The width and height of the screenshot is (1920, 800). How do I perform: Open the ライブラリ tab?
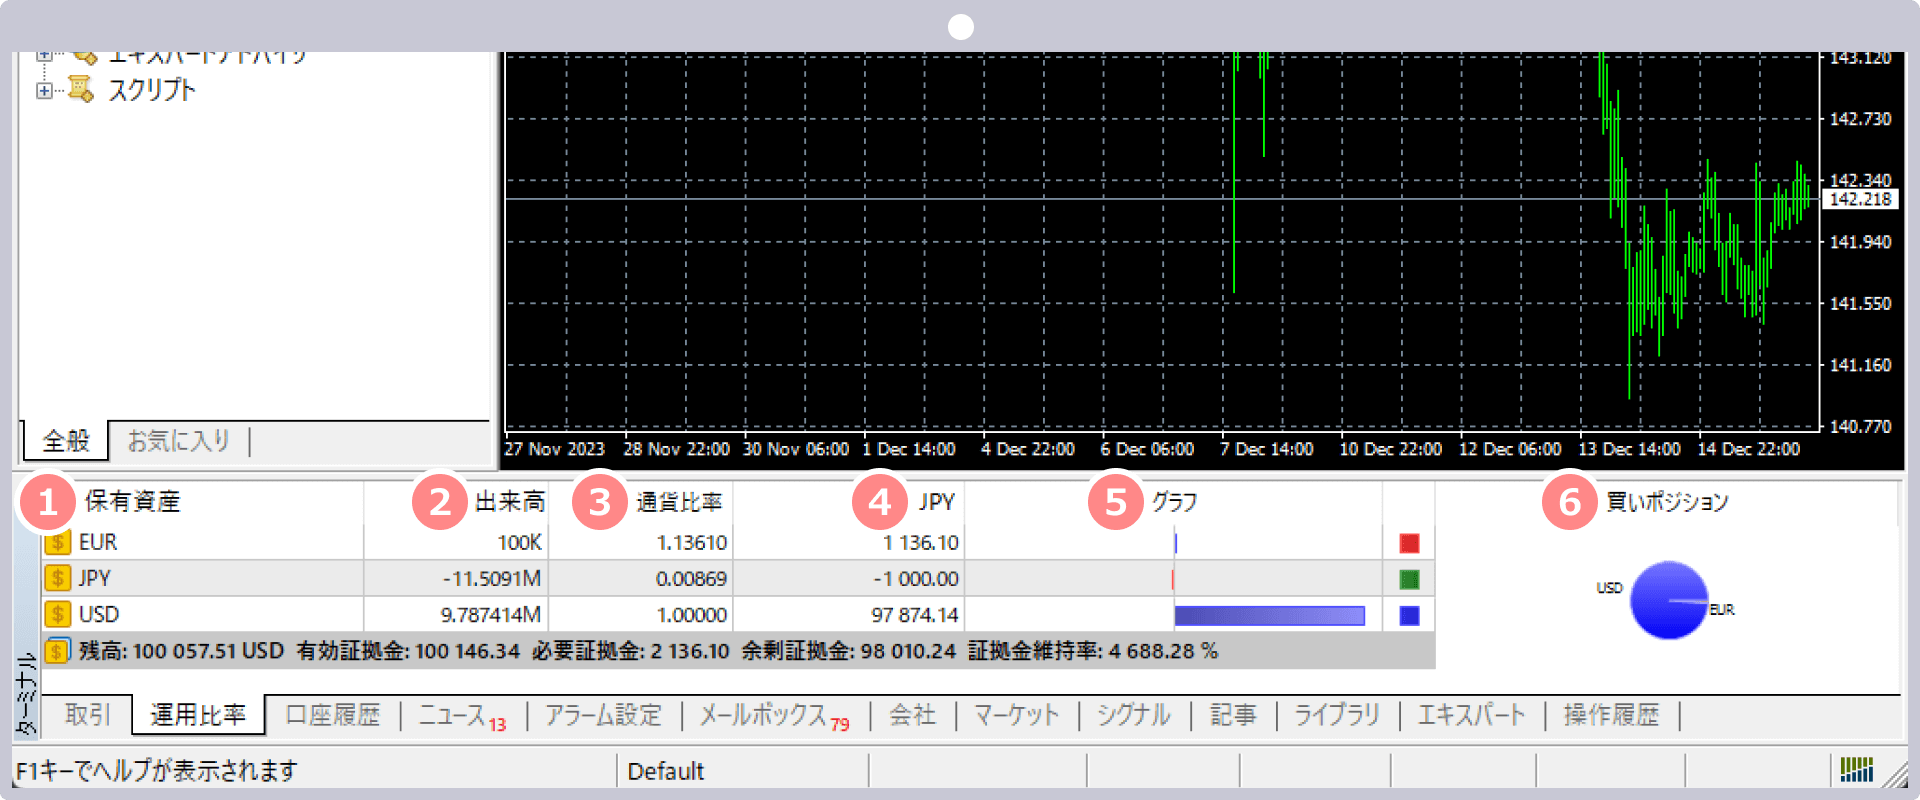coord(1337,715)
